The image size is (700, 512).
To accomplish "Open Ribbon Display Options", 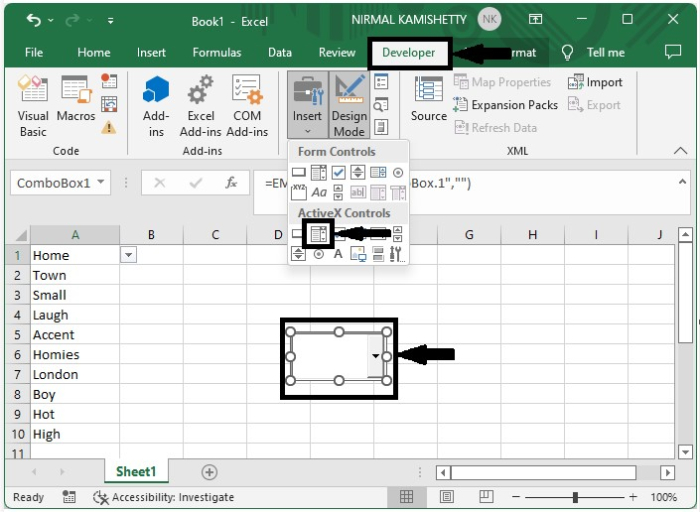I will point(535,19).
